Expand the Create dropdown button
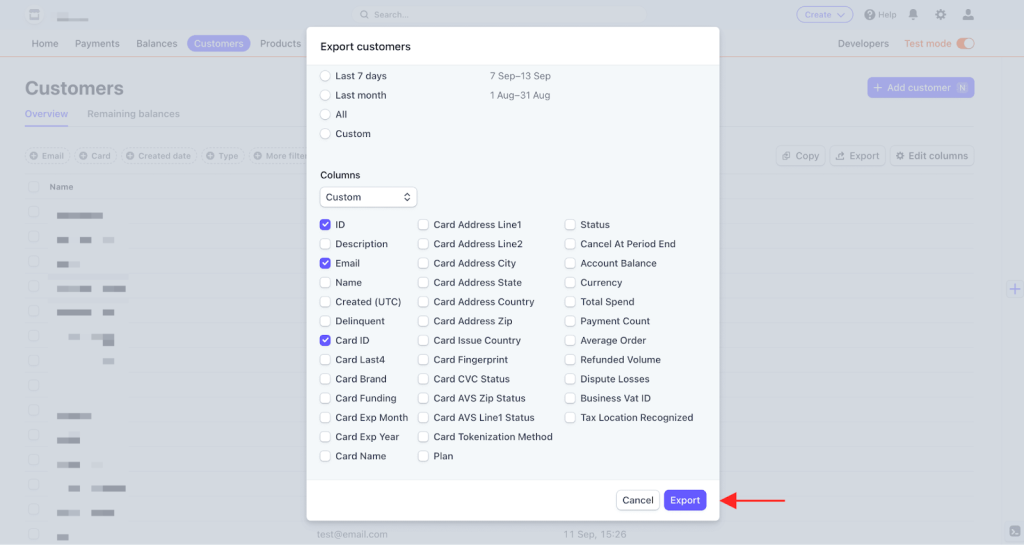 click(x=824, y=15)
